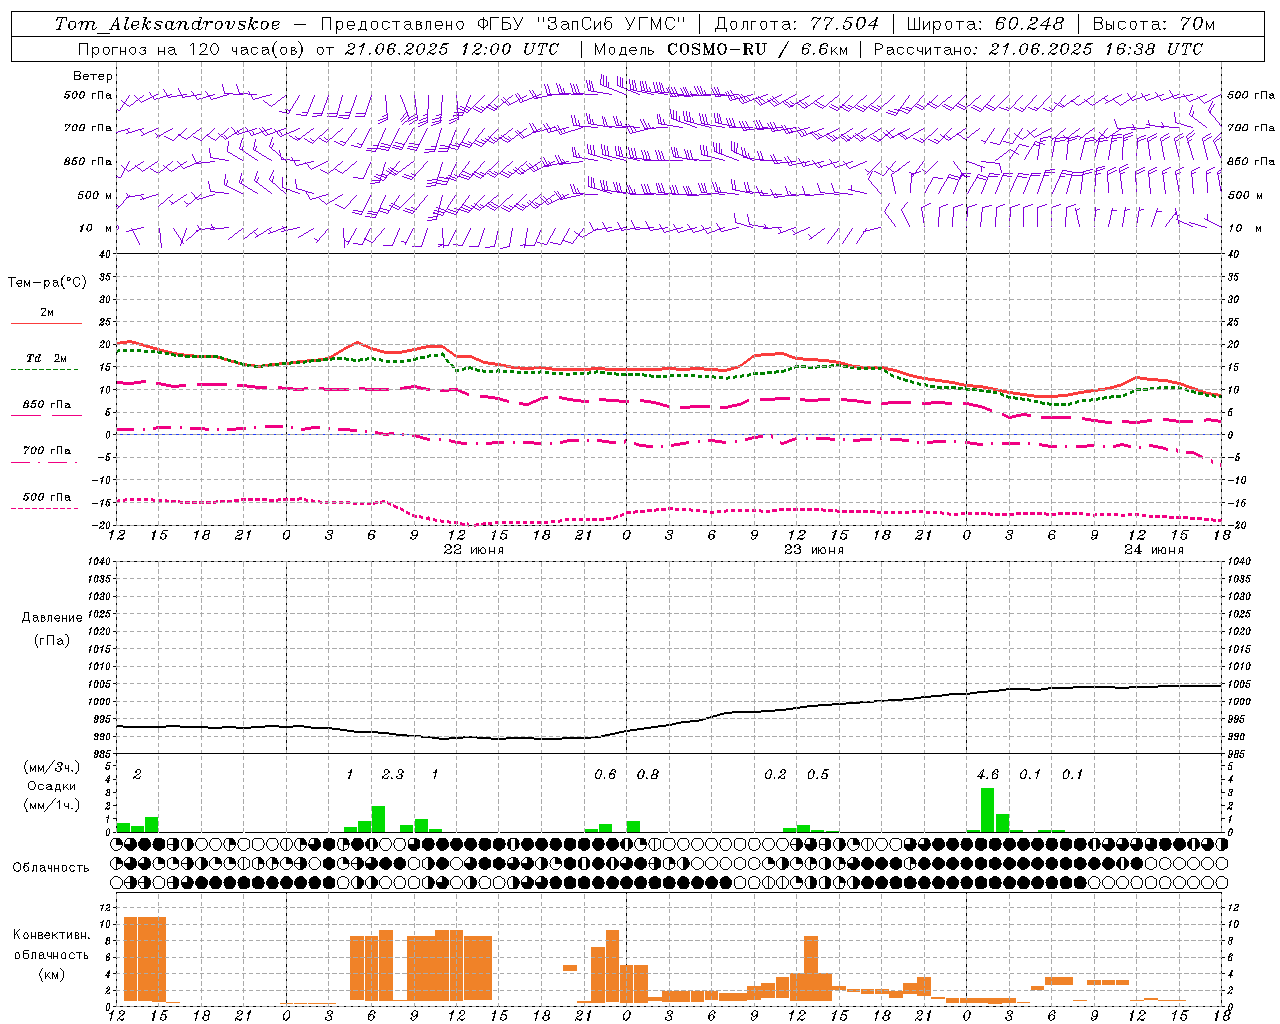Click the Высота: 70м elevation label
This screenshot has height=1024, width=1280.
point(1153,24)
